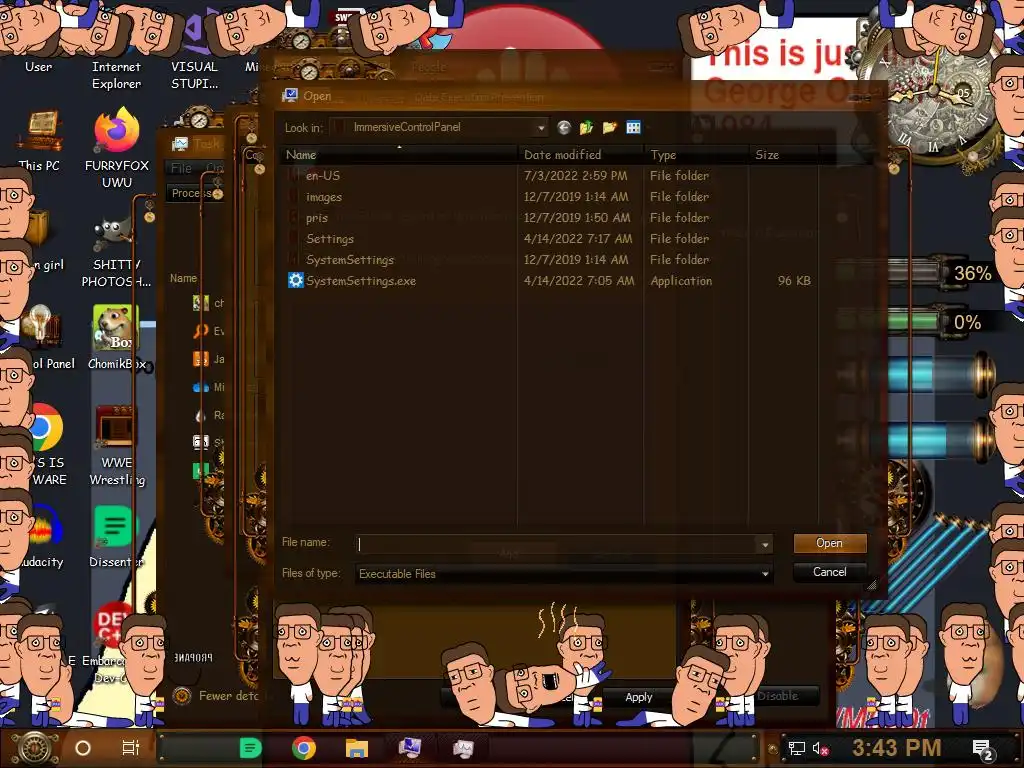Open File Explorer from the taskbar
Image resolution: width=1024 pixels, height=768 pixels.
point(357,748)
